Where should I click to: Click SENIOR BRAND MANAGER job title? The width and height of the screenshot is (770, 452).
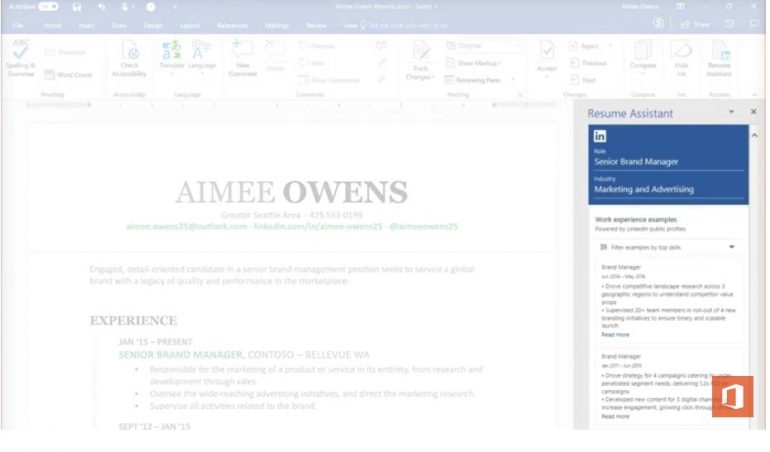pos(181,355)
